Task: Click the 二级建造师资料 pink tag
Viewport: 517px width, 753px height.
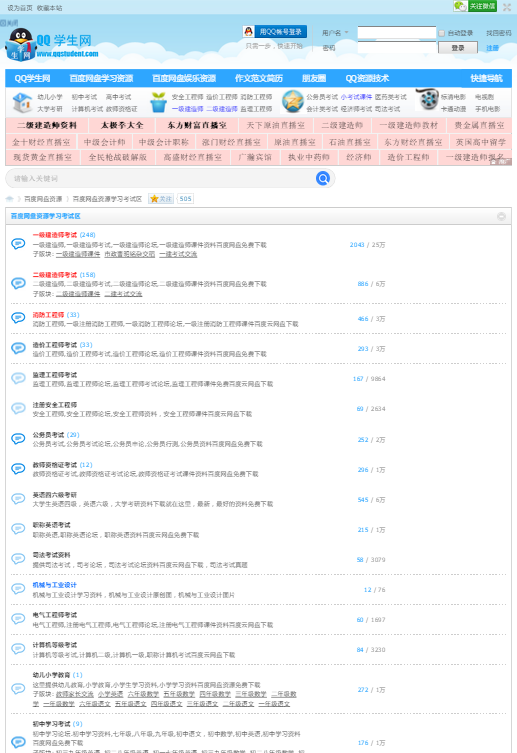Action: click(x=47, y=125)
